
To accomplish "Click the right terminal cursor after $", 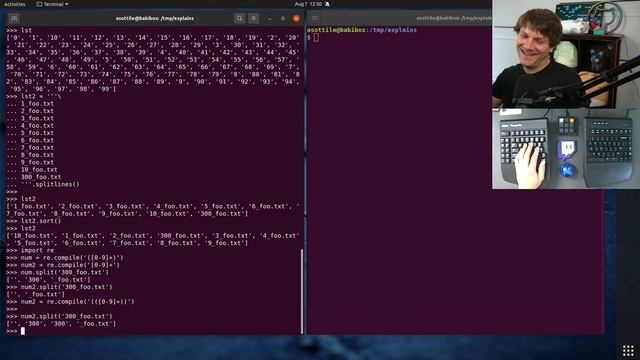I will (x=316, y=38).
